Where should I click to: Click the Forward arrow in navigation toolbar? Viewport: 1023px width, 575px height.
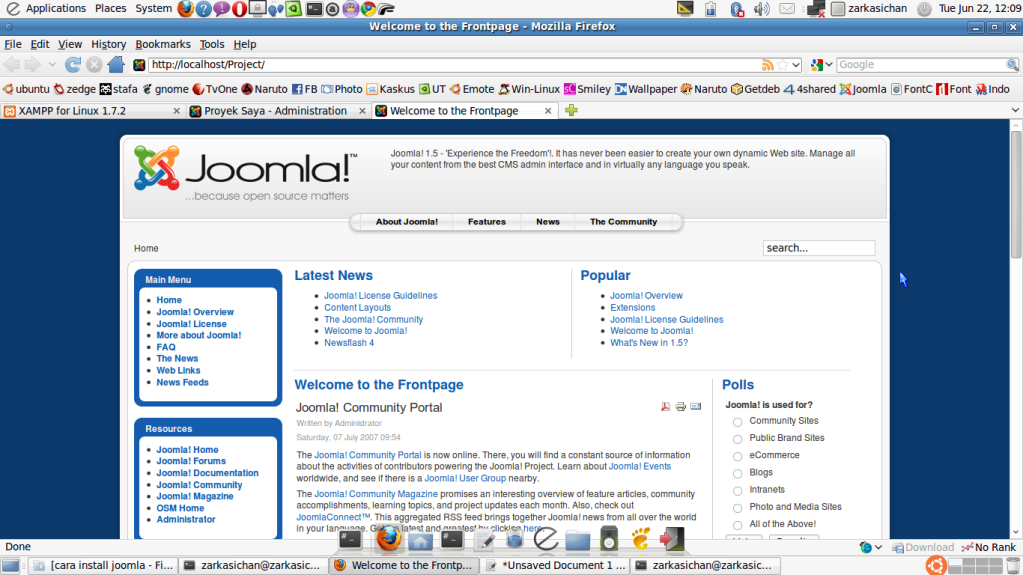[x=32, y=65]
